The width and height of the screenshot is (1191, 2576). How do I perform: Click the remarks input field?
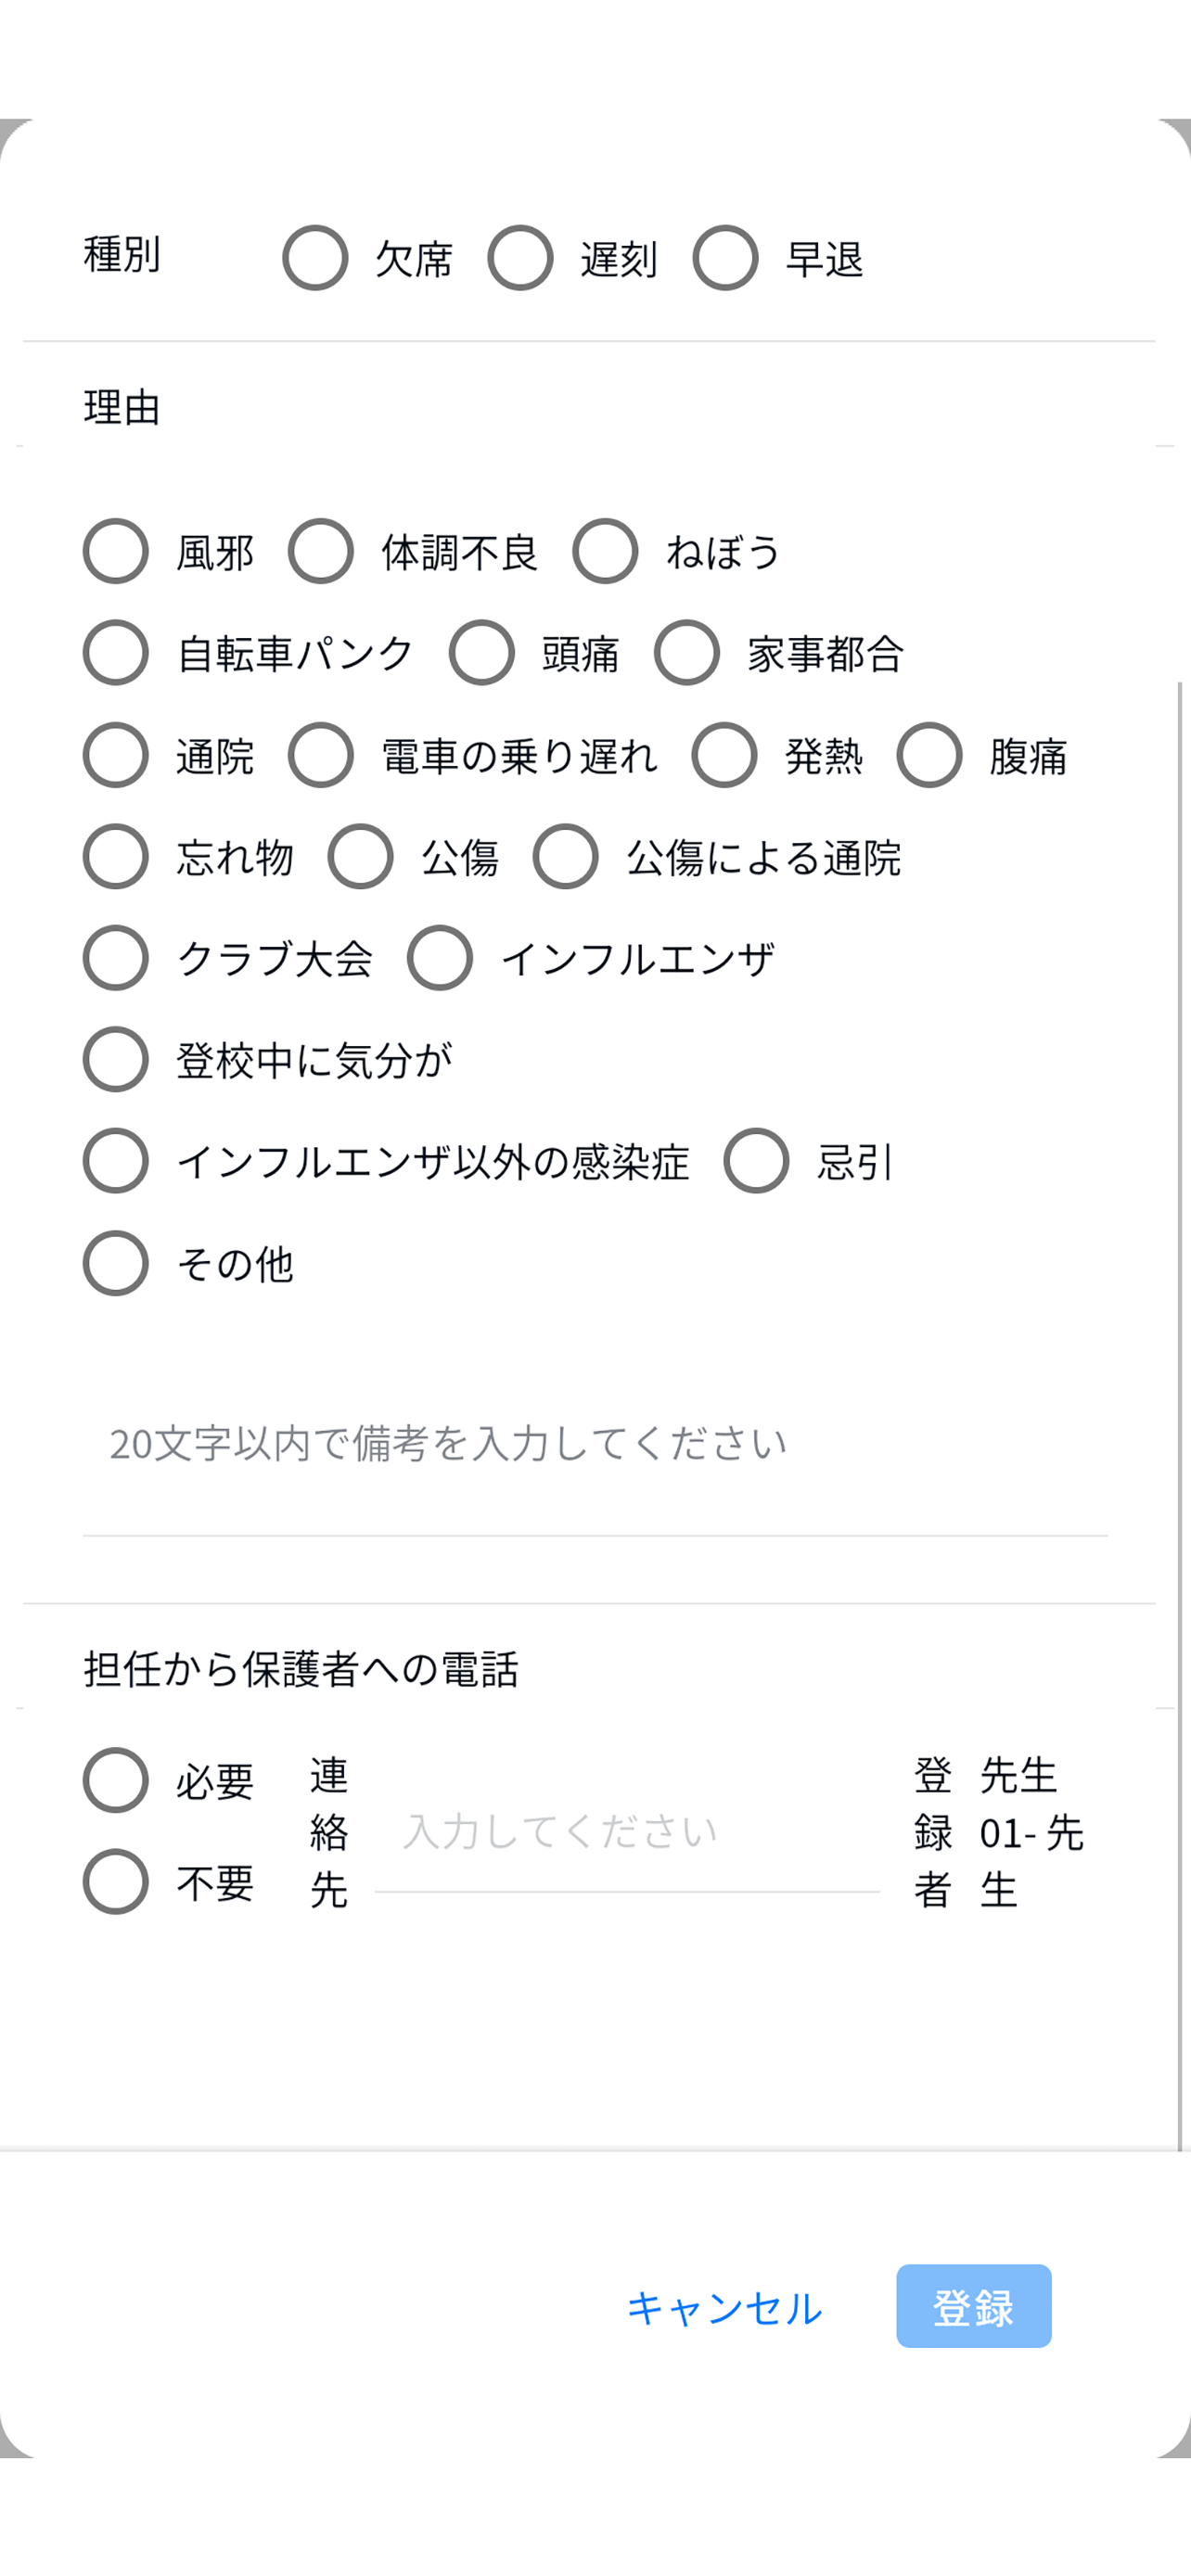click(x=594, y=1462)
